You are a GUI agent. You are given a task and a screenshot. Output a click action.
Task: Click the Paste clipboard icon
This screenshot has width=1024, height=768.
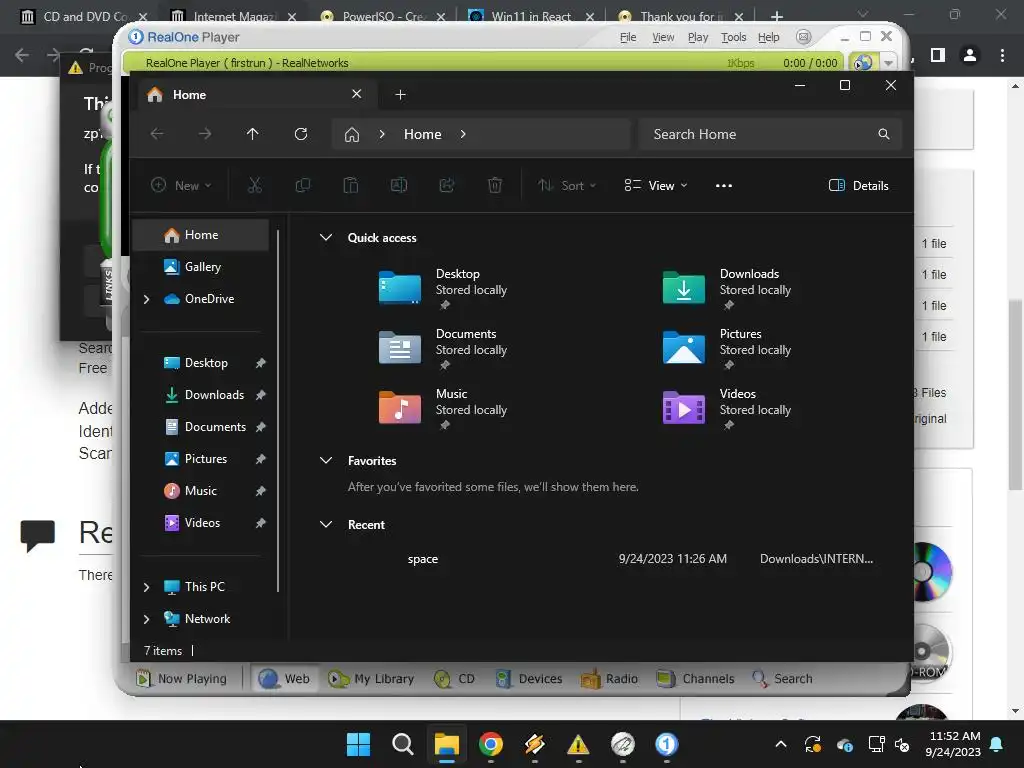[x=351, y=185]
